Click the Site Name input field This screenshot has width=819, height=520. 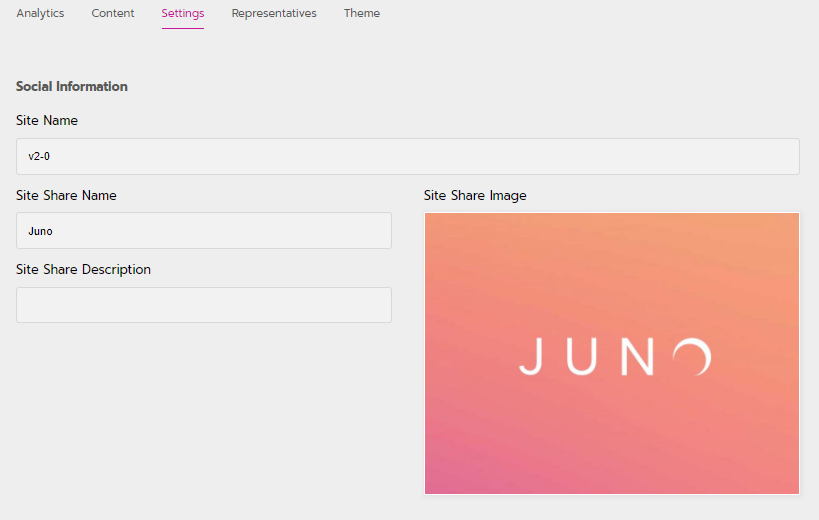pos(408,157)
